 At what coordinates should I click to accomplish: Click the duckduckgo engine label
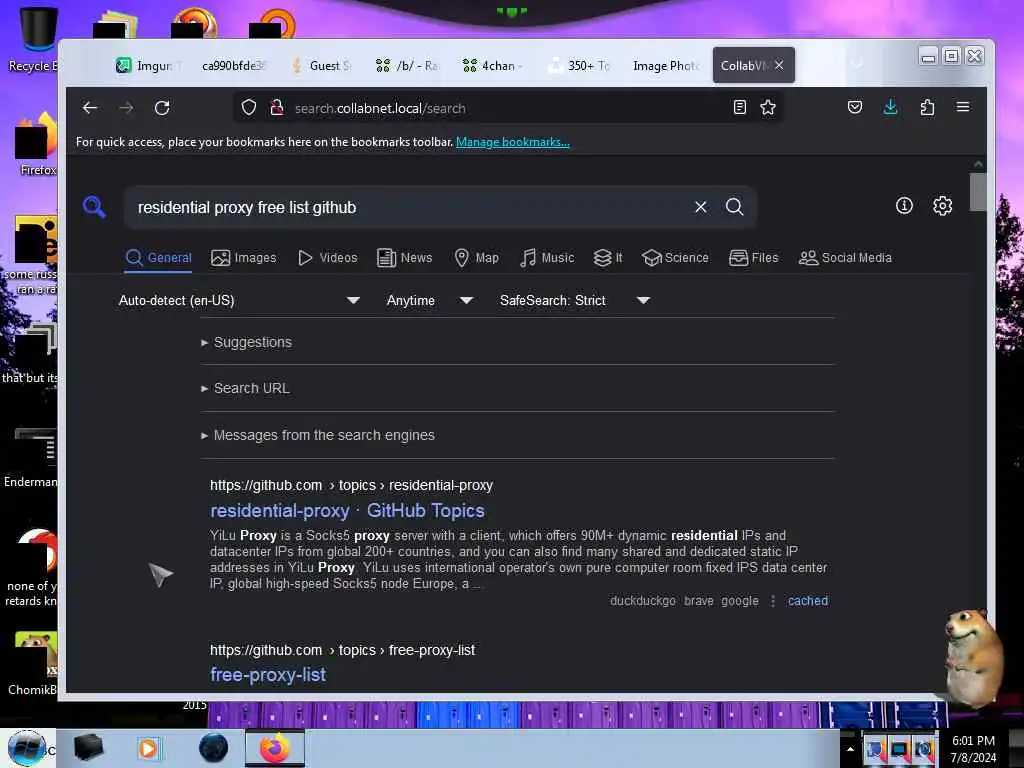coord(643,601)
